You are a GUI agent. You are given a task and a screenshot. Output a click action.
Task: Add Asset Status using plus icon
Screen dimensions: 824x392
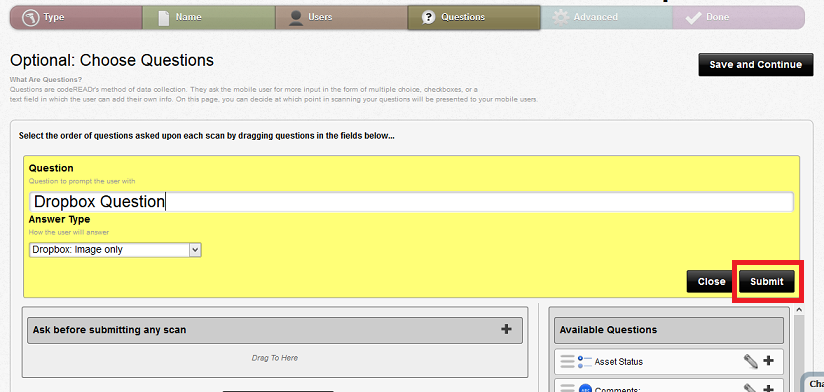tap(768, 360)
